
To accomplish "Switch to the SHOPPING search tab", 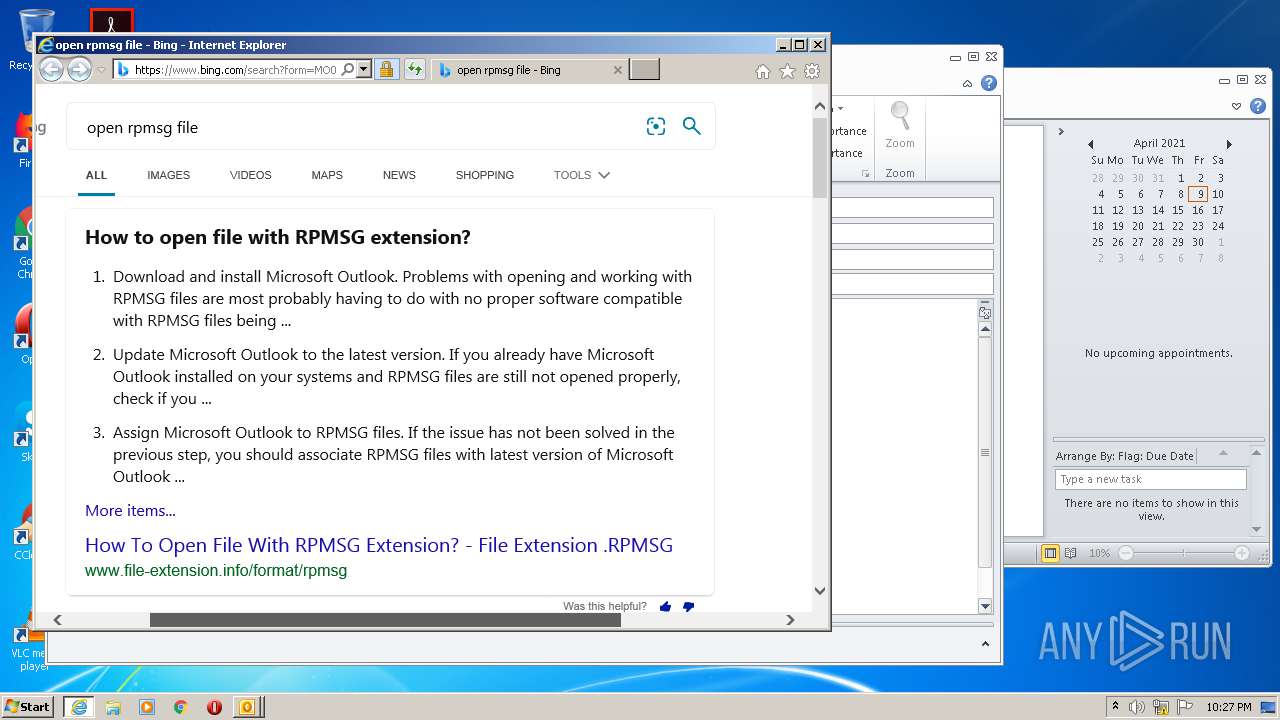I will [x=485, y=175].
